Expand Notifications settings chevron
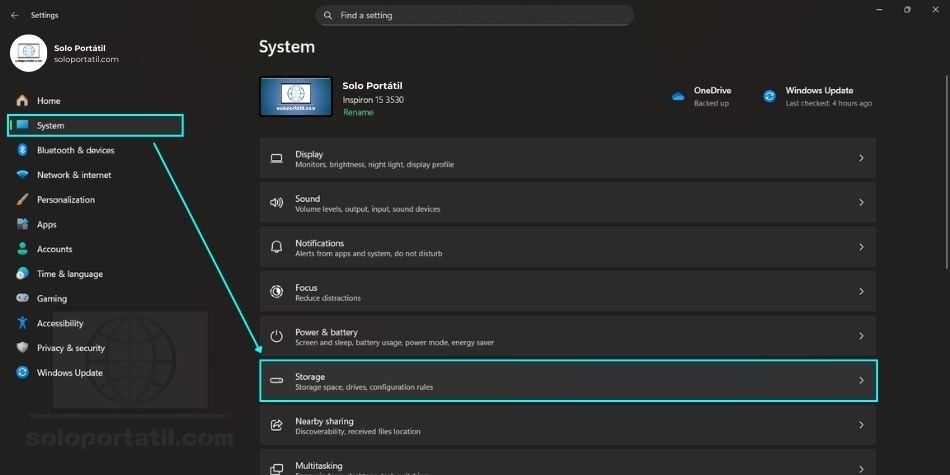 [x=861, y=247]
